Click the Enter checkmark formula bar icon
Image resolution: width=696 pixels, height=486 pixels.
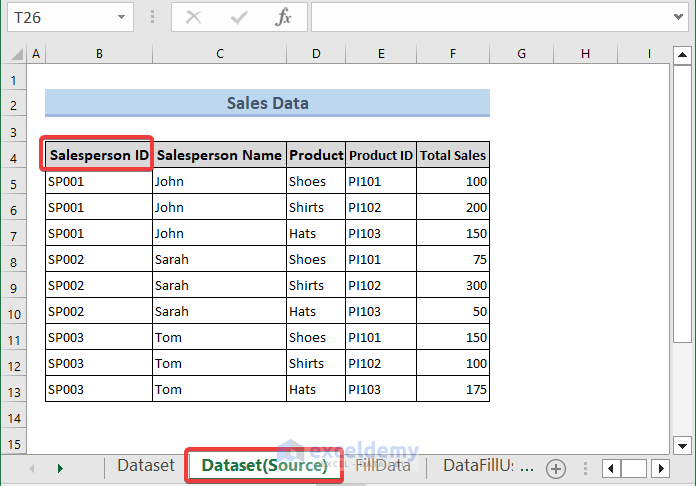pos(239,17)
